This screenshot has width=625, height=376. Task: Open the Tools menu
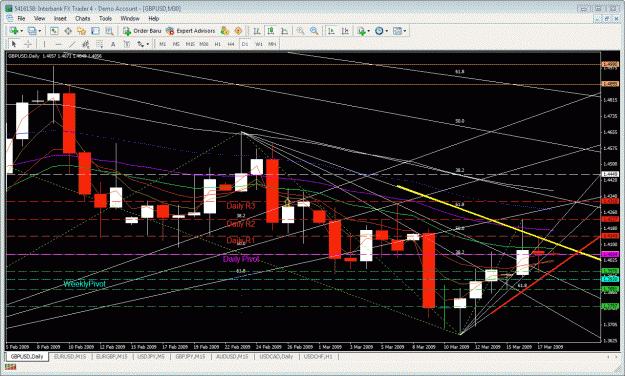105,18
